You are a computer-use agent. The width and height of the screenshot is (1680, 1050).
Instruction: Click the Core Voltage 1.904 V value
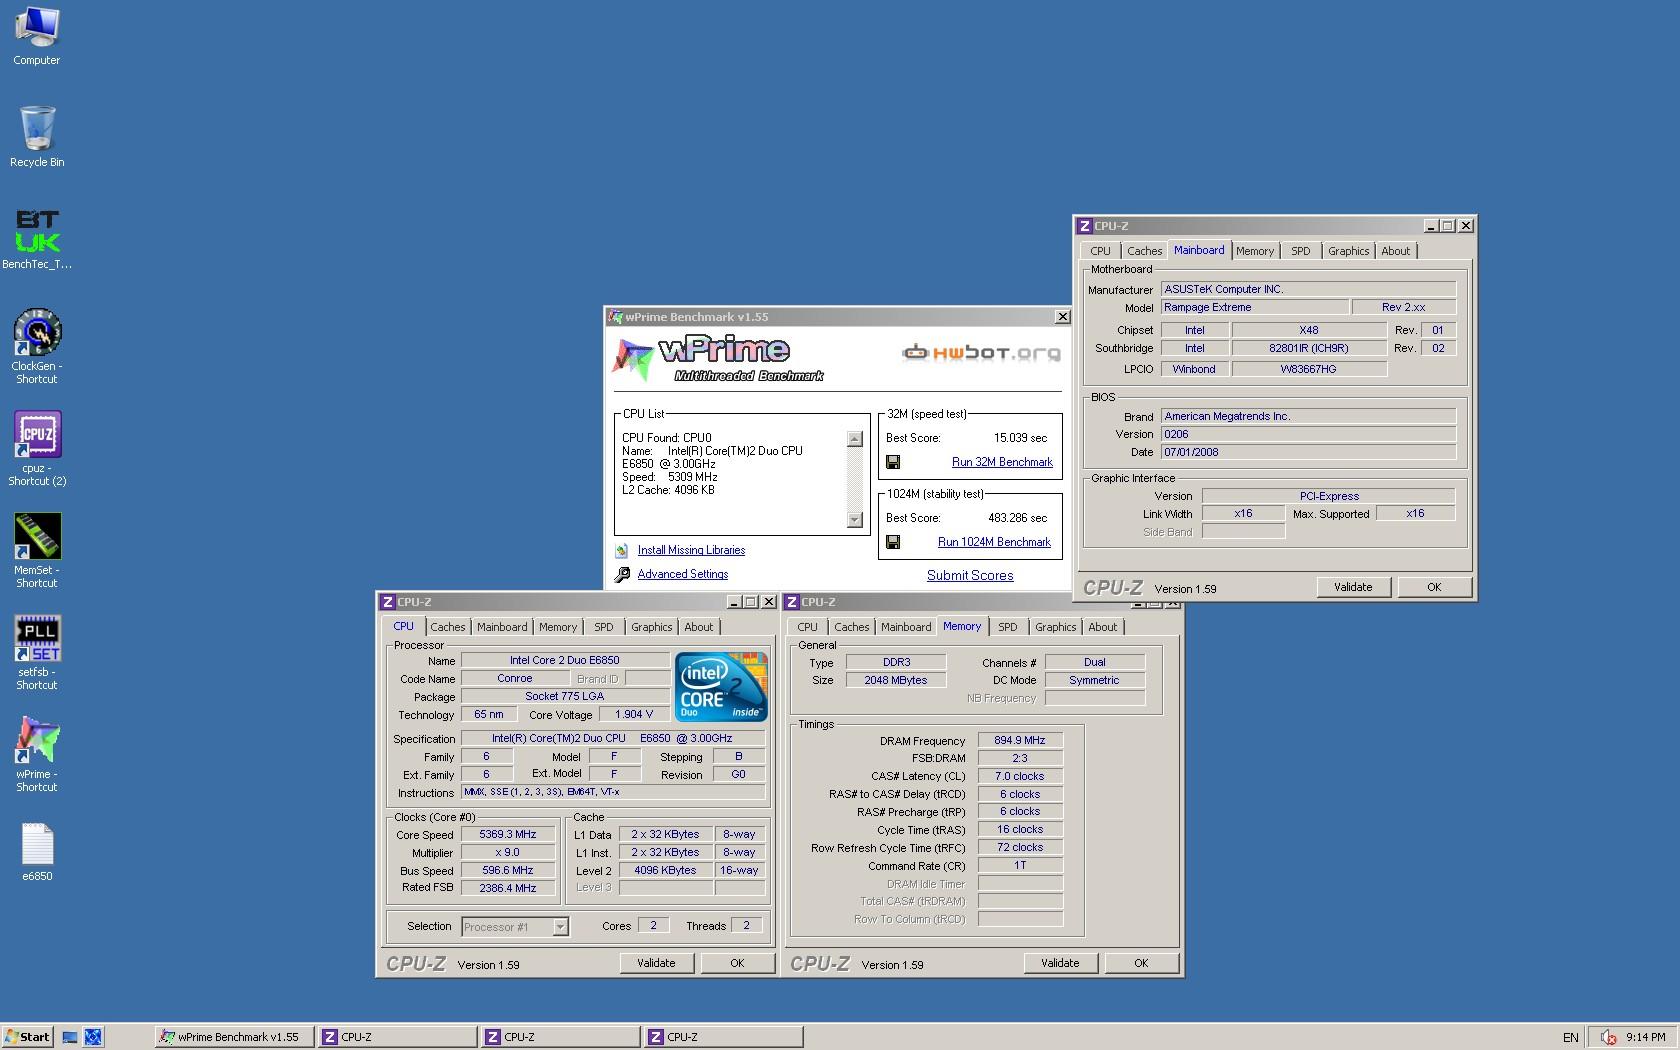(x=634, y=714)
